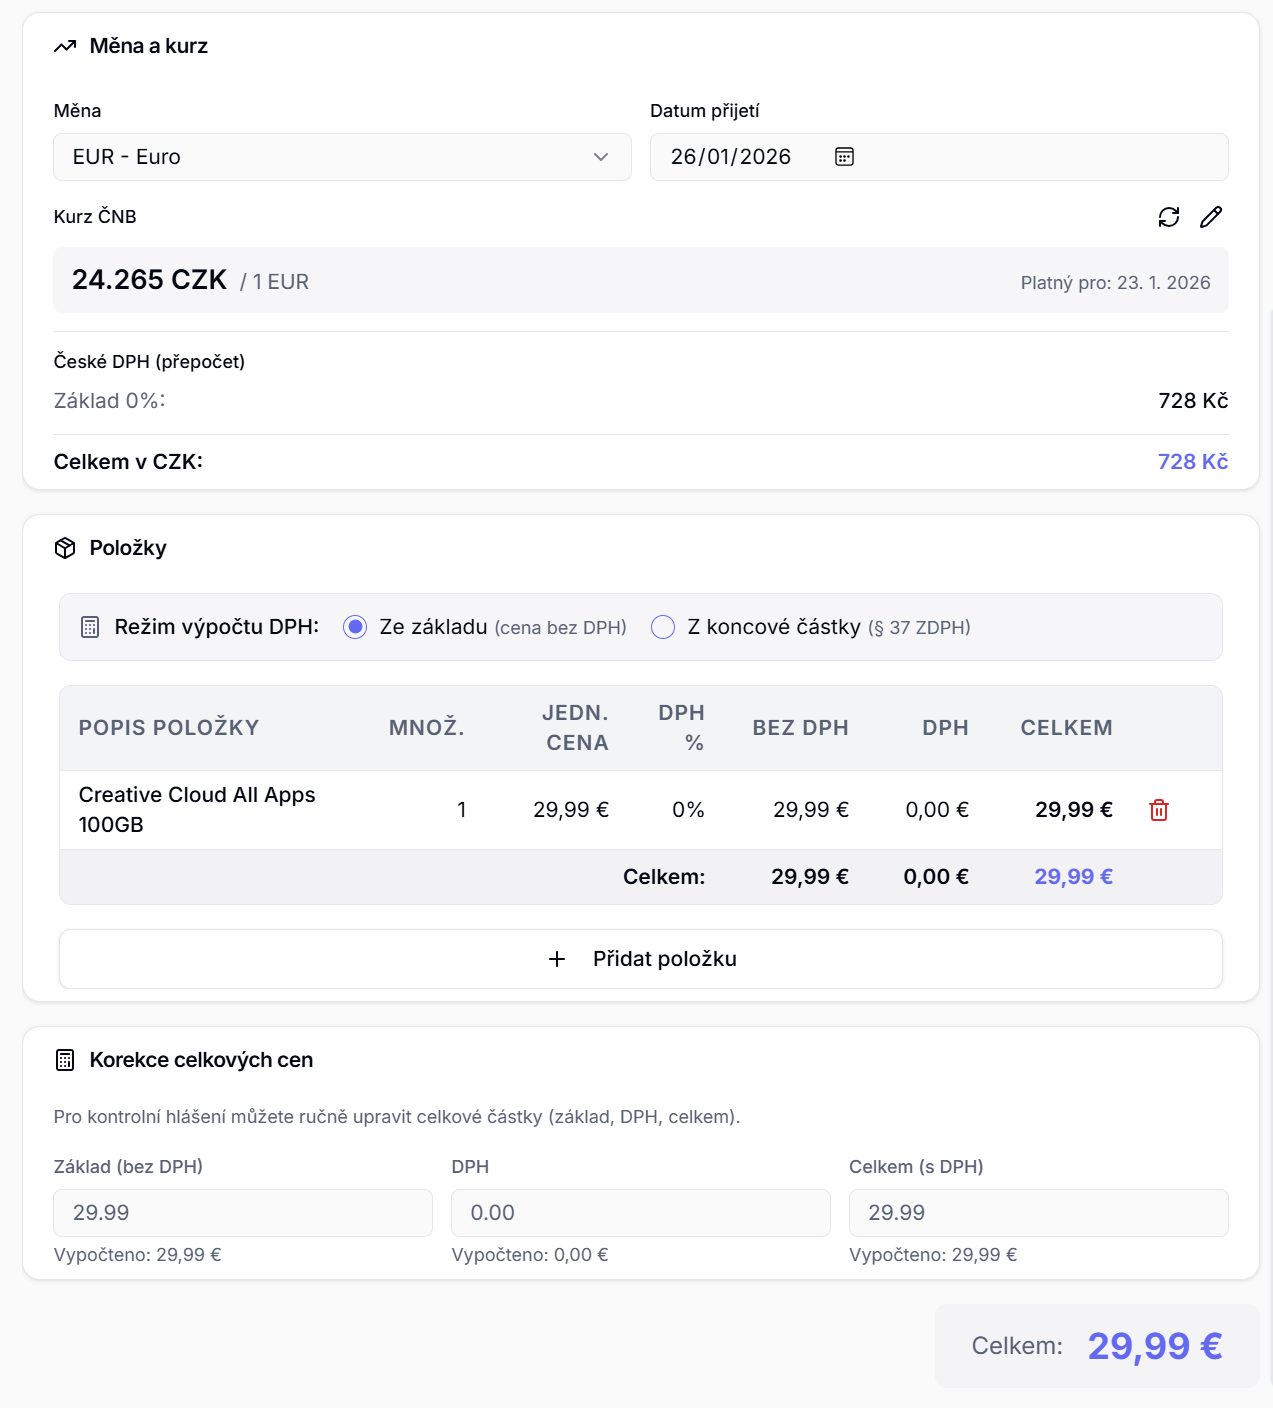Click the refresh ČNB exchange rate icon
Image resolution: width=1273 pixels, height=1408 pixels.
coord(1168,217)
